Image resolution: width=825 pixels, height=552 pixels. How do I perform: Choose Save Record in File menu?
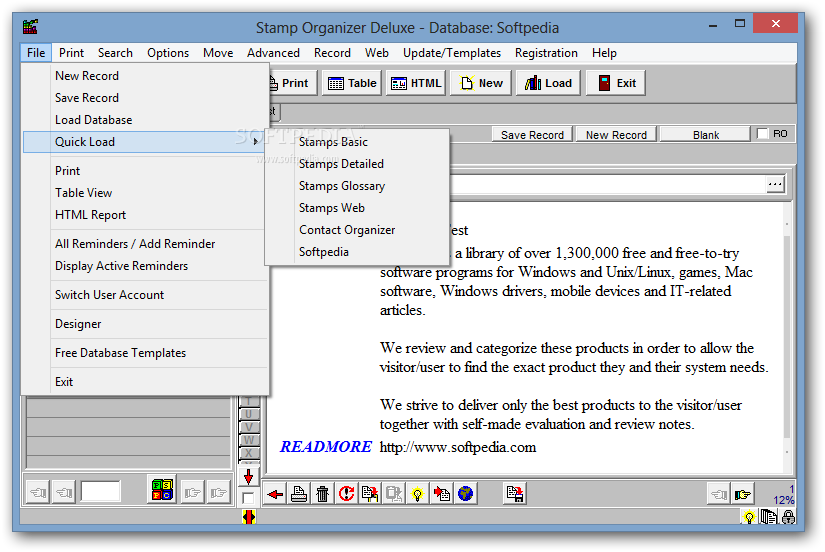(x=146, y=98)
